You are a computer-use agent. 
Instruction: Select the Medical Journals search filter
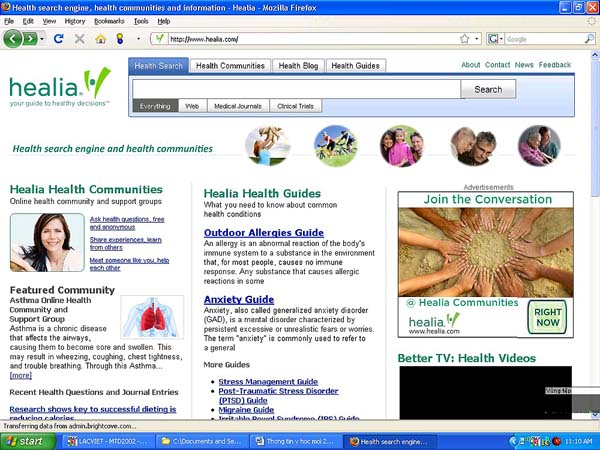[236, 105]
